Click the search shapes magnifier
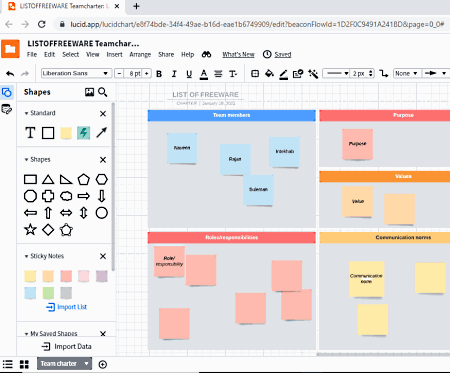 pyautogui.click(x=103, y=92)
